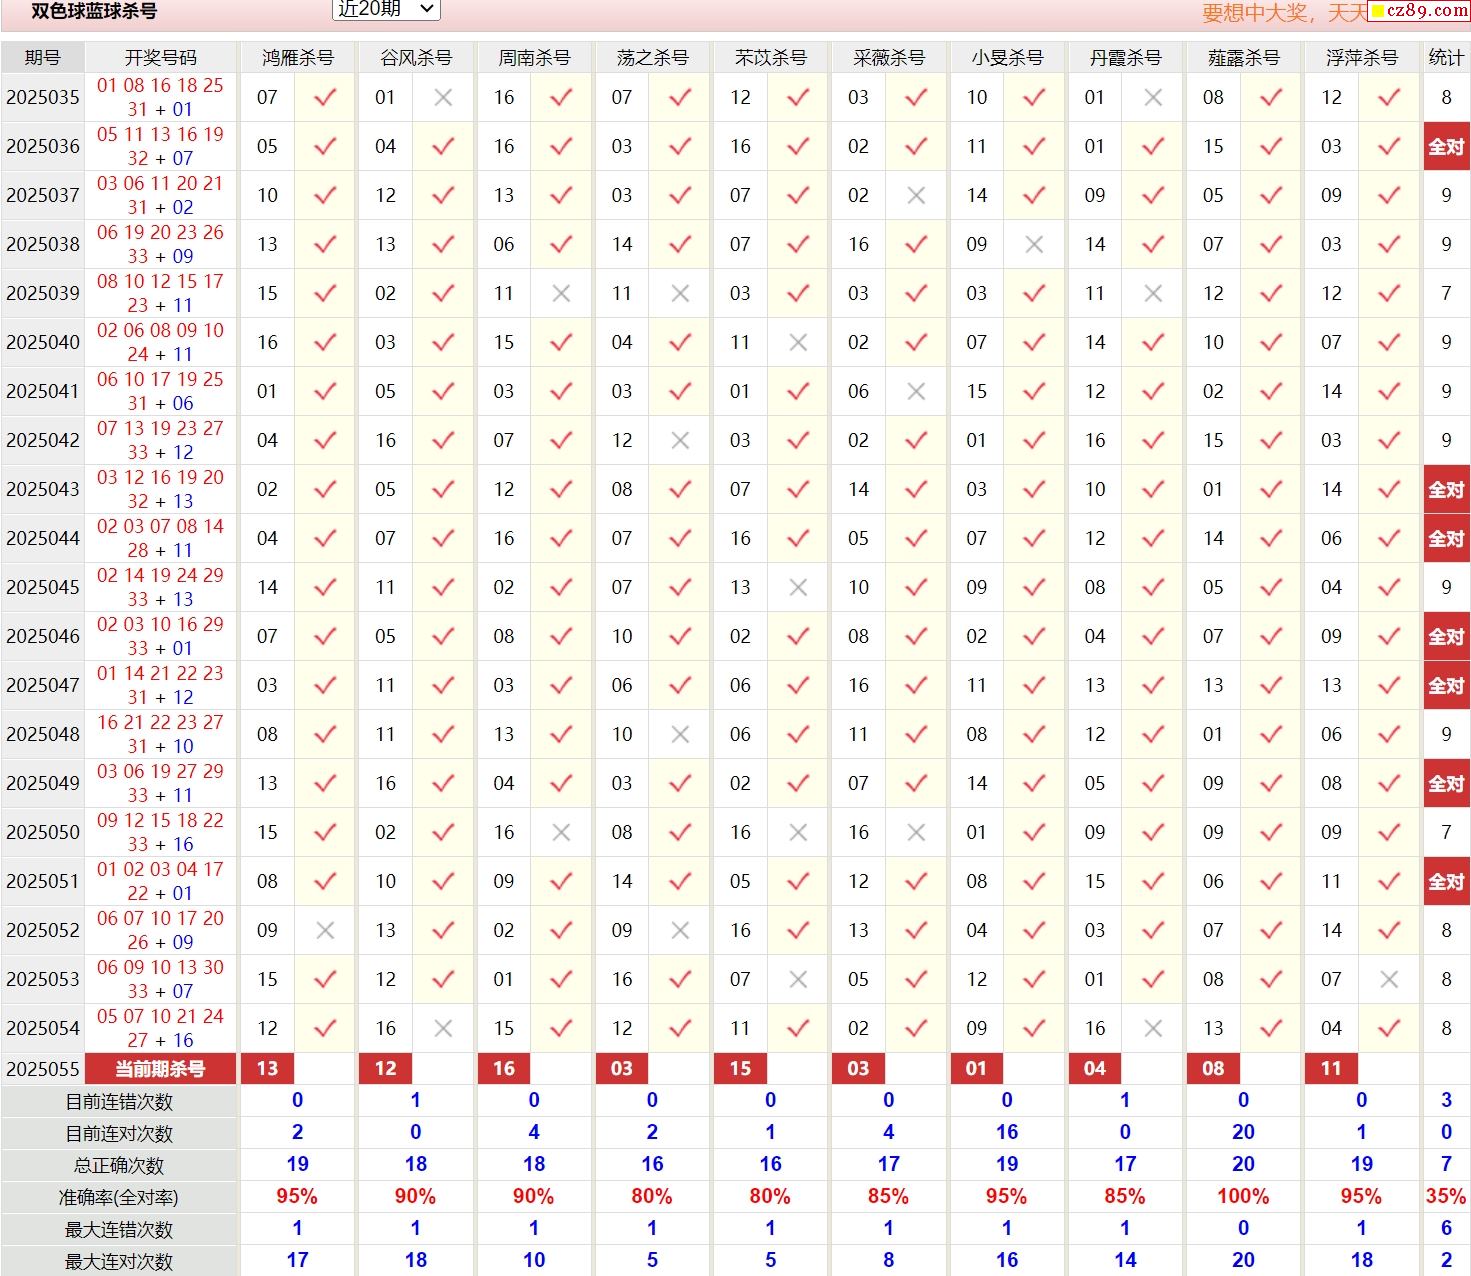Viewport: 1471px width, 1276px height.
Task: Click 谷风 current kill number 12
Action: [x=385, y=1069]
